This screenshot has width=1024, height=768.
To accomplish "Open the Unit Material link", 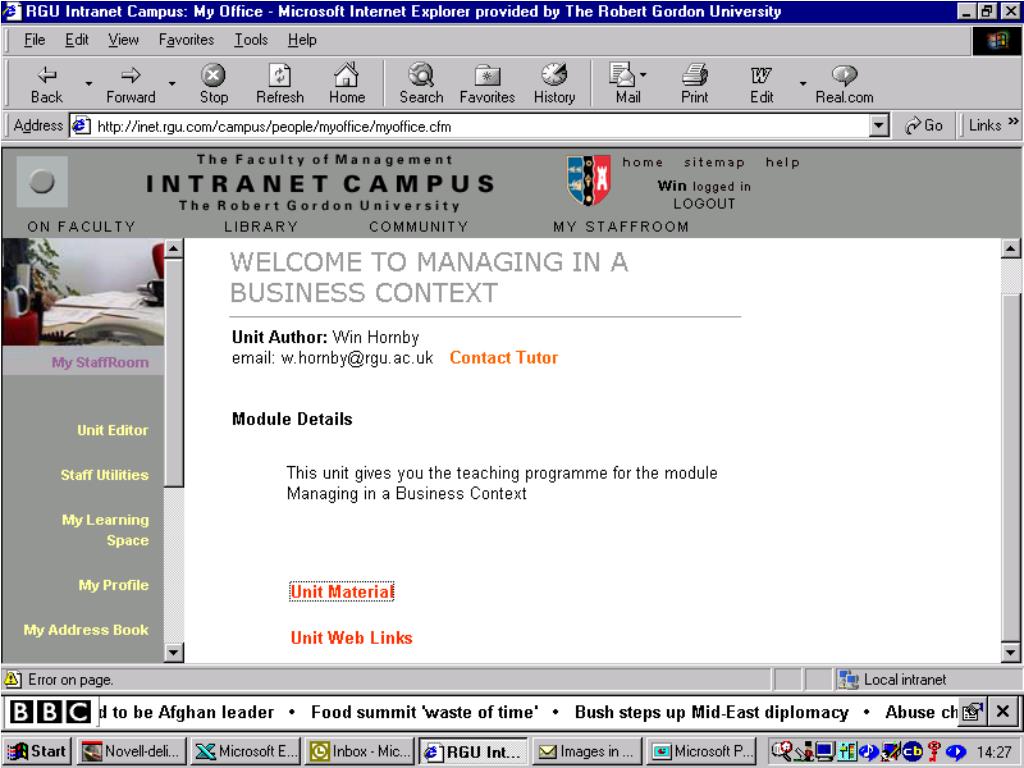I will point(342,592).
